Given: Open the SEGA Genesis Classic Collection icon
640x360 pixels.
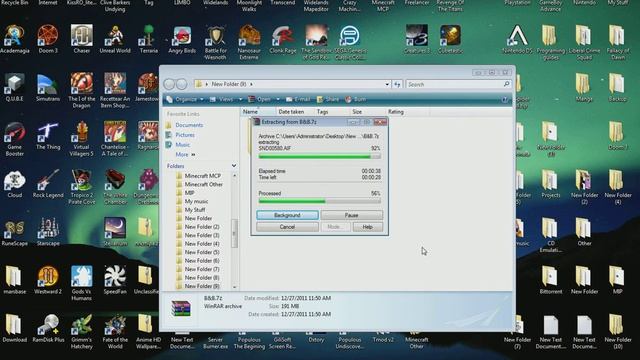Looking at the screenshot, I should point(350,42).
